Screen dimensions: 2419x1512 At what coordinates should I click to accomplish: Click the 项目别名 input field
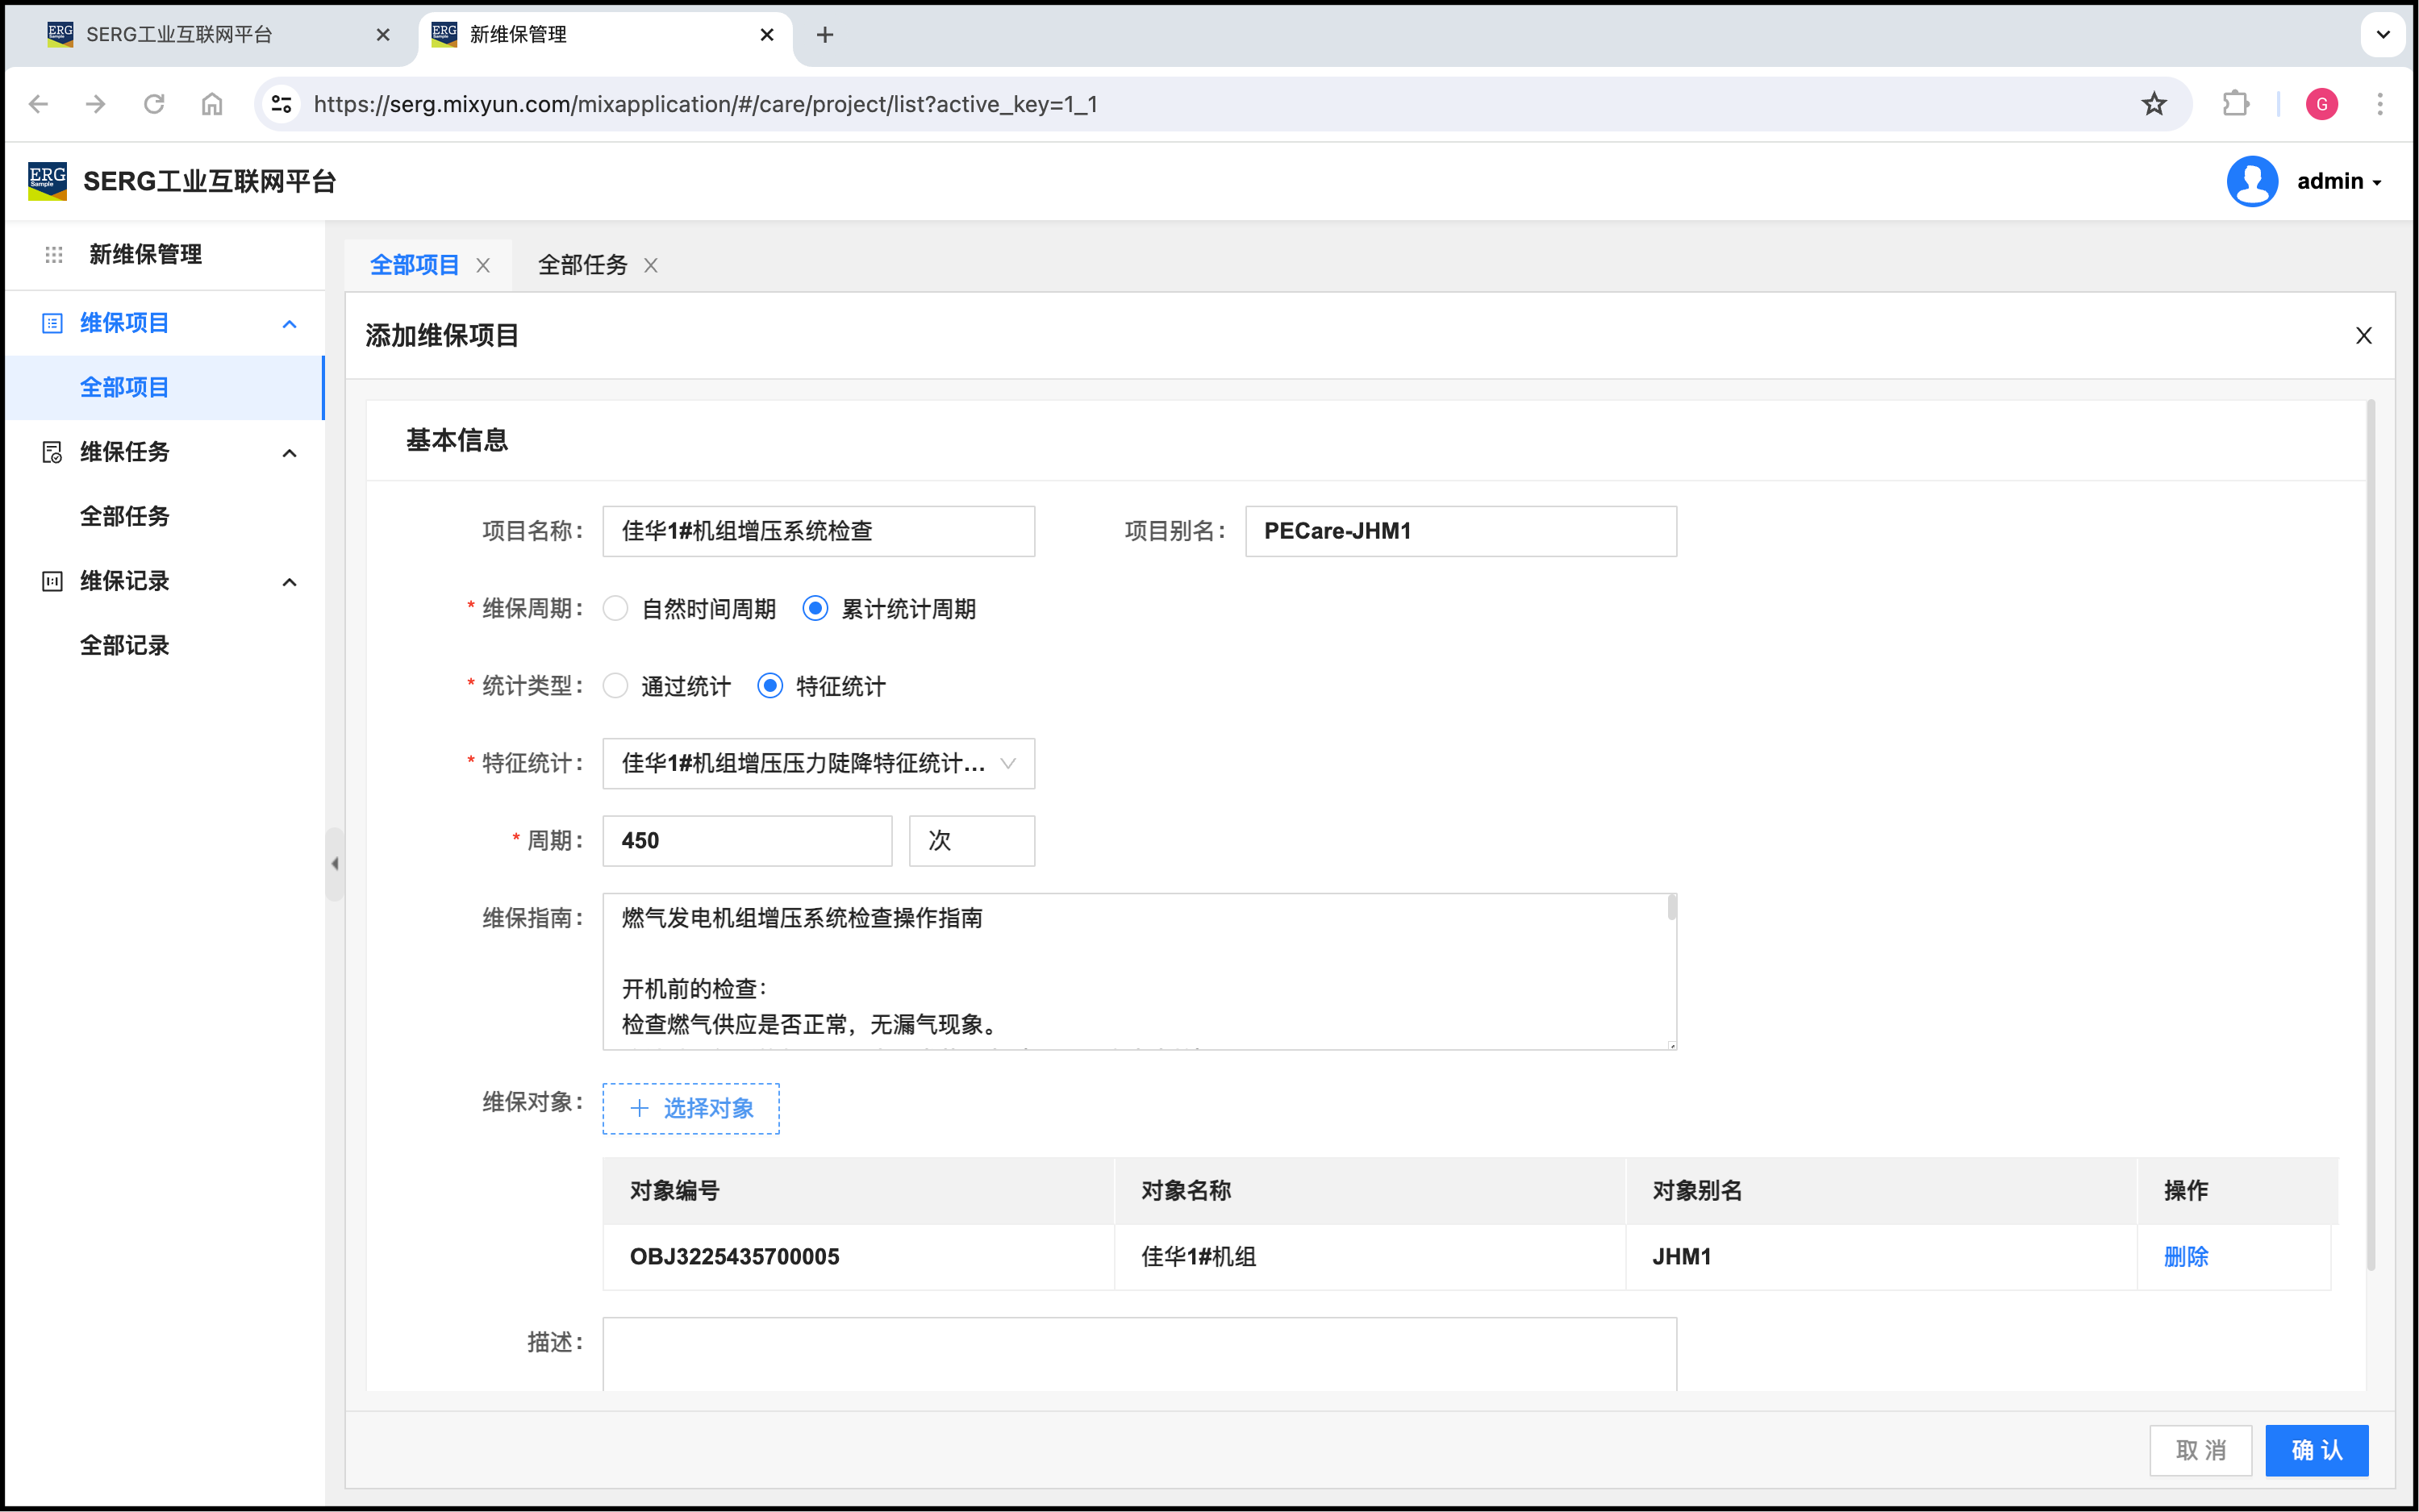coord(1460,531)
